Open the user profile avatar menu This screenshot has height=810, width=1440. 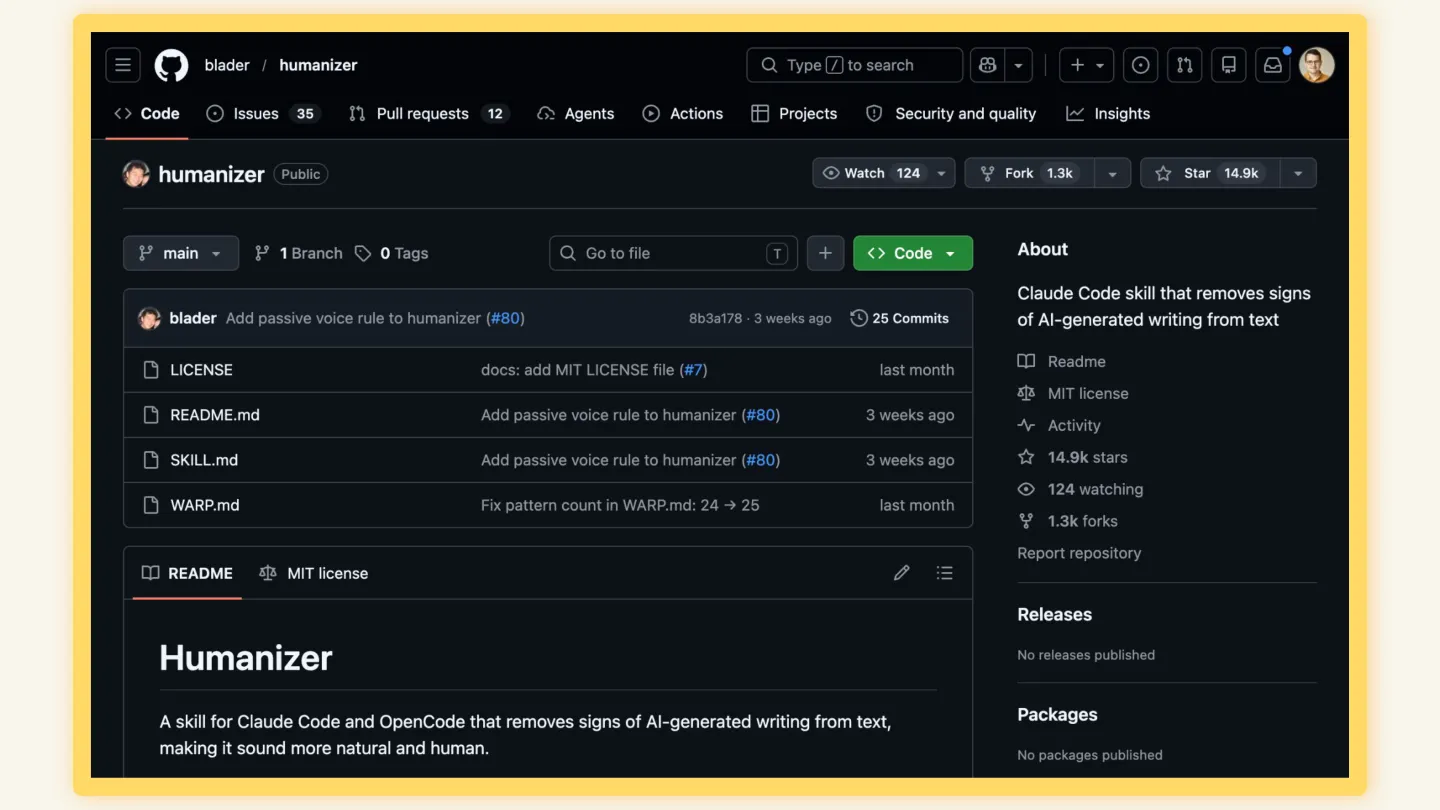(x=1317, y=65)
